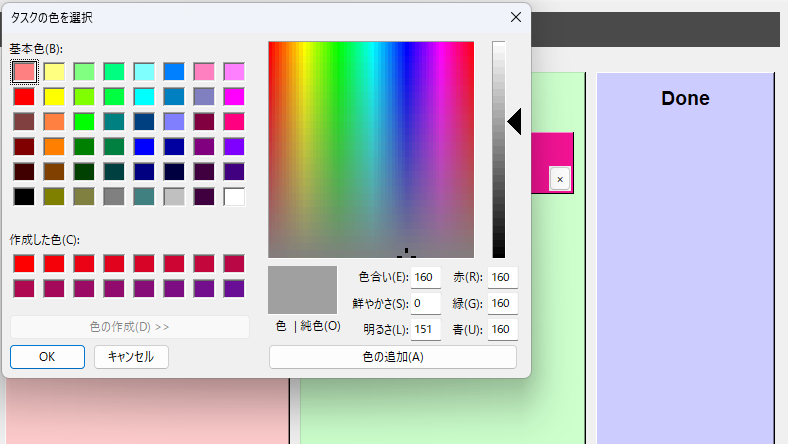Select the orange swatch in fourth row
The width and height of the screenshot is (788, 444).
click(x=54, y=147)
